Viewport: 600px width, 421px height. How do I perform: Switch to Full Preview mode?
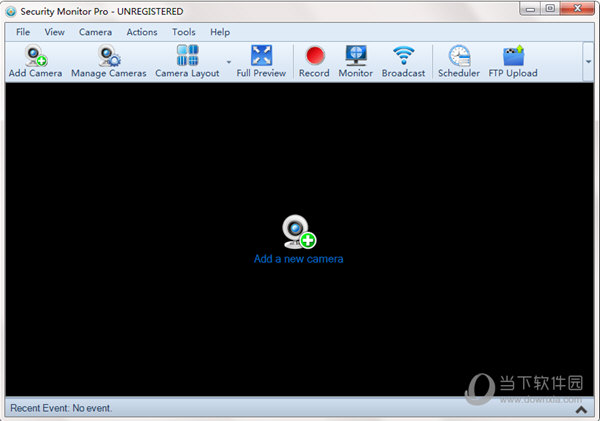pyautogui.click(x=261, y=62)
